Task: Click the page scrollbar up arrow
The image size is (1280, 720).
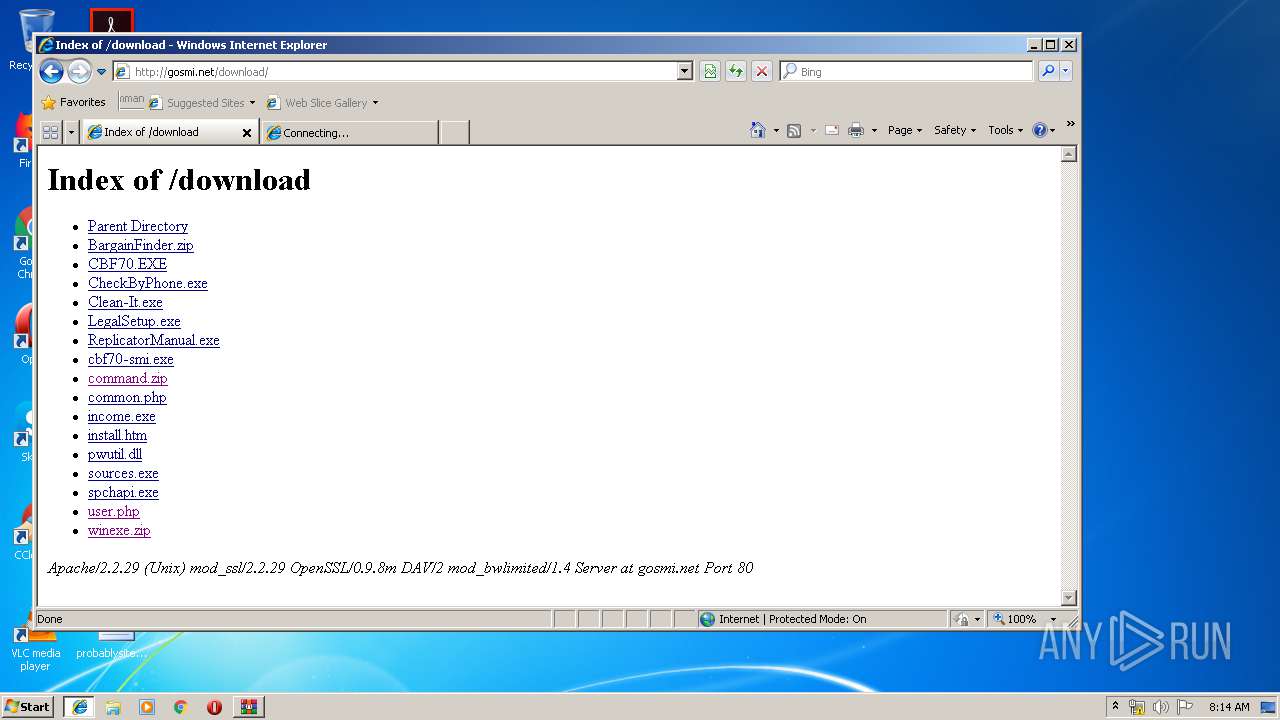Action: point(1068,154)
